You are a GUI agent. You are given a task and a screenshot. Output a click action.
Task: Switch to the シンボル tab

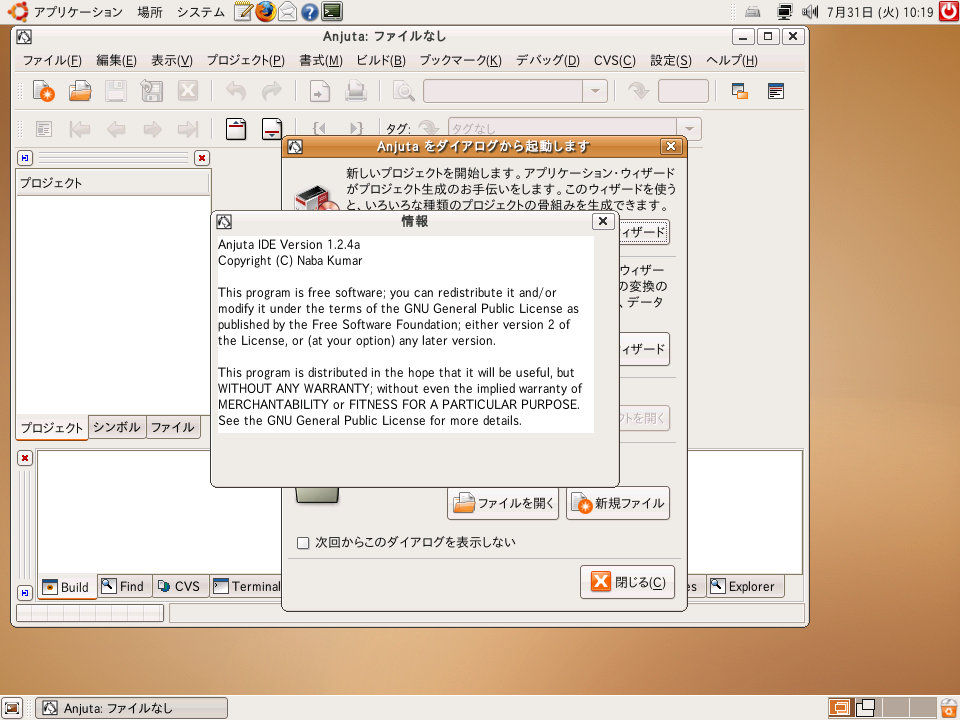click(117, 427)
